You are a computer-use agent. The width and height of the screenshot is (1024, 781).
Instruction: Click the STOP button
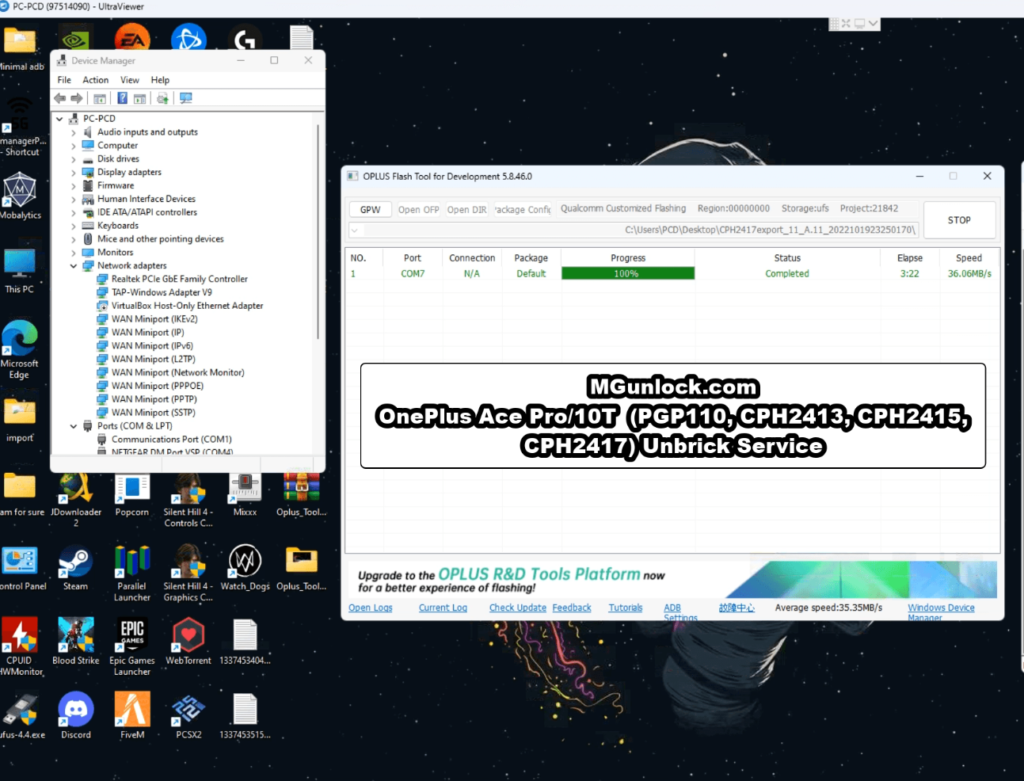[959, 220]
